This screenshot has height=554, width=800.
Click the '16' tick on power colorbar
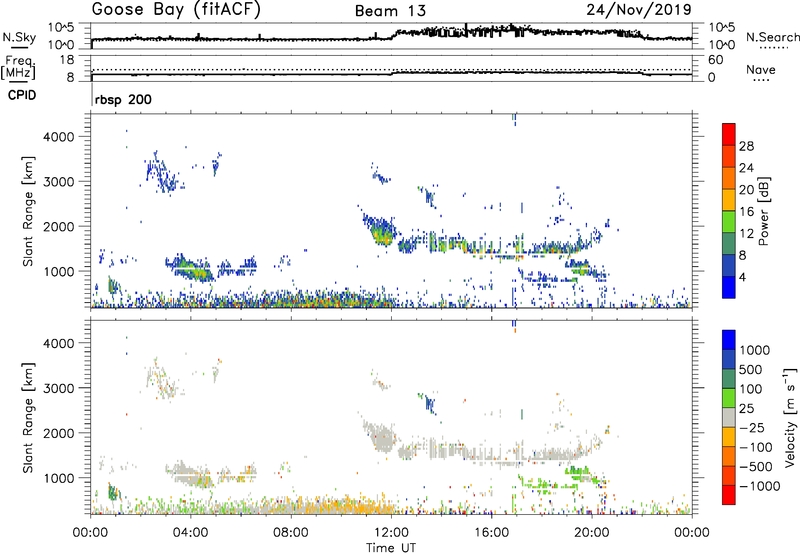coord(746,212)
